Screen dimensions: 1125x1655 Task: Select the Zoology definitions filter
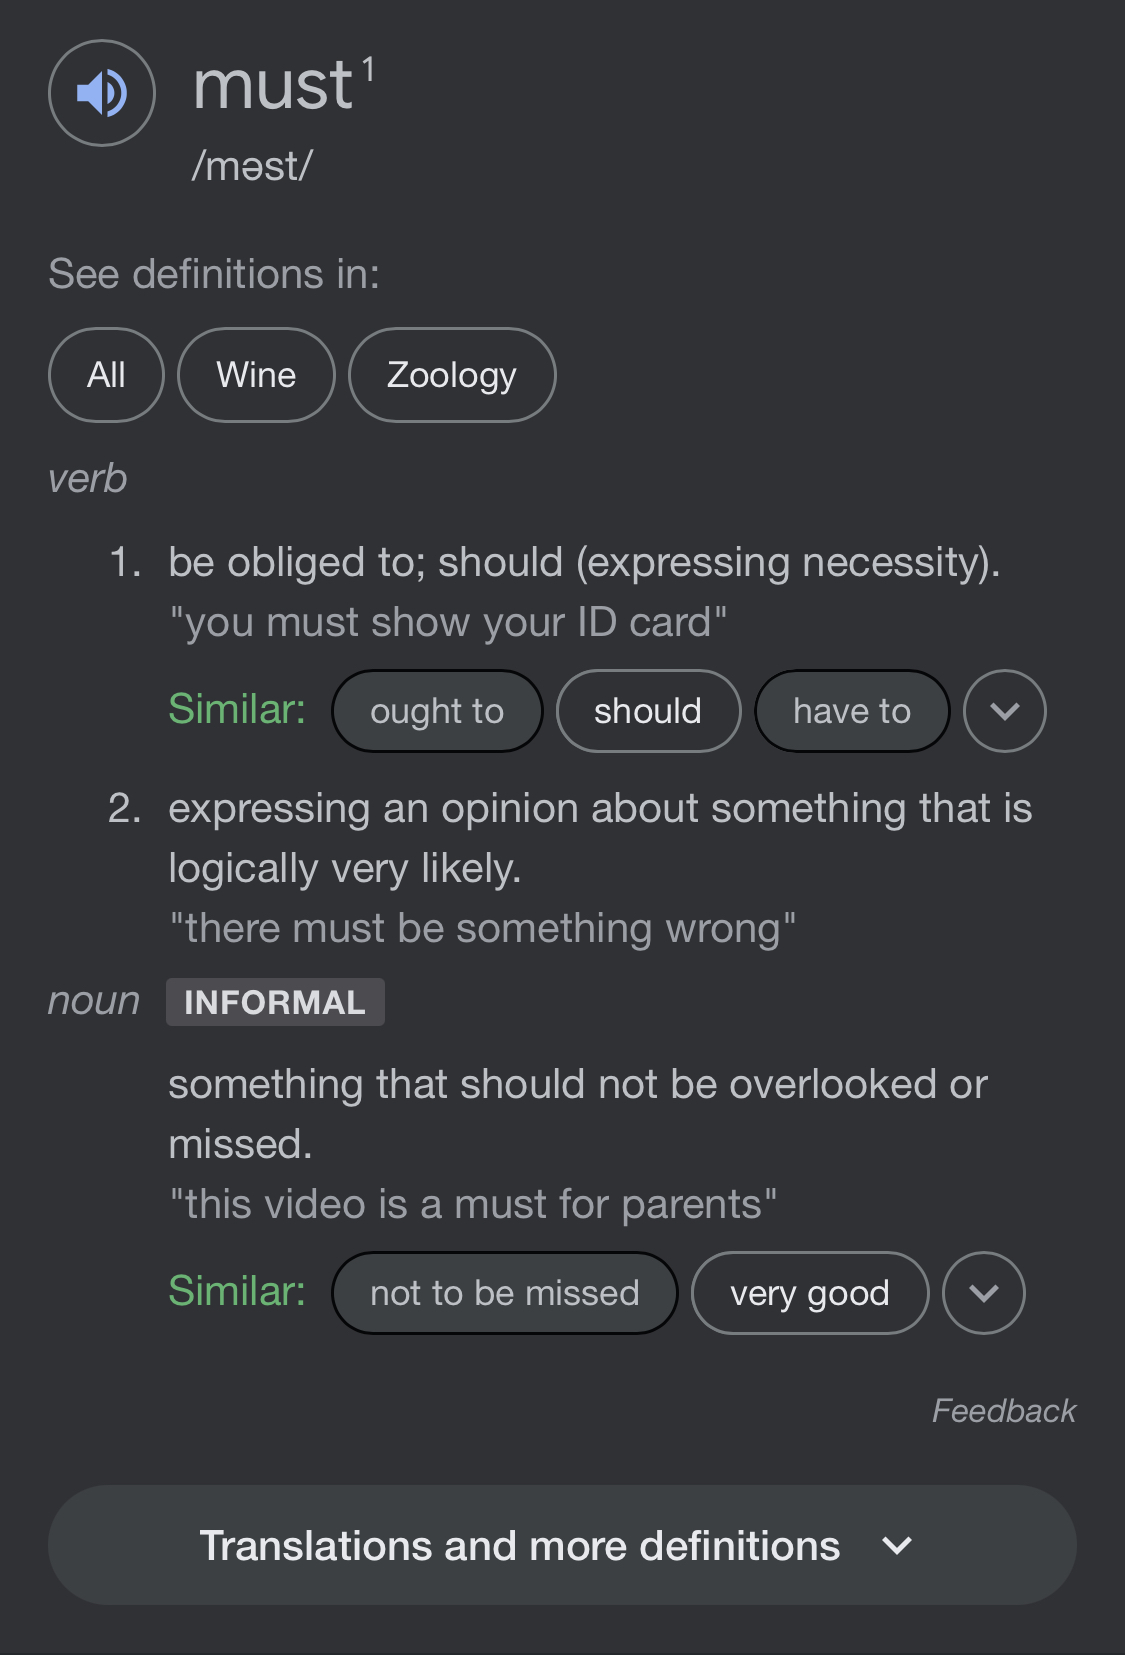(452, 375)
